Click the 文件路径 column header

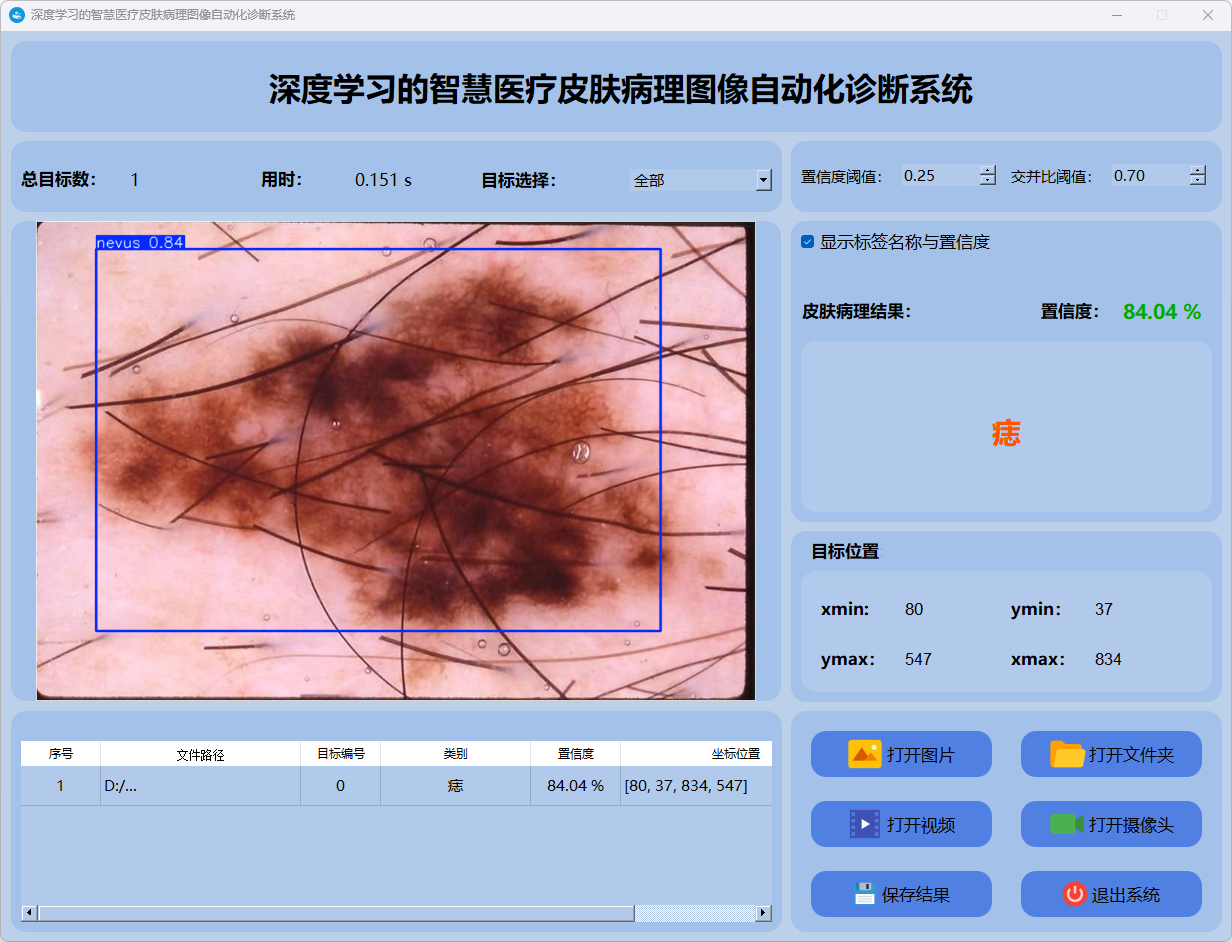(x=200, y=754)
